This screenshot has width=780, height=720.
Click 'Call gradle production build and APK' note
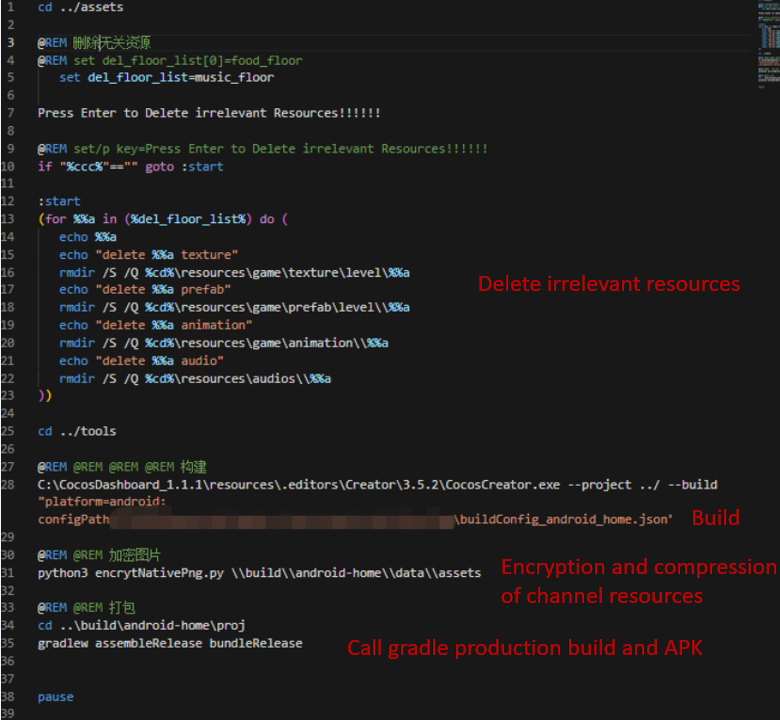point(524,649)
